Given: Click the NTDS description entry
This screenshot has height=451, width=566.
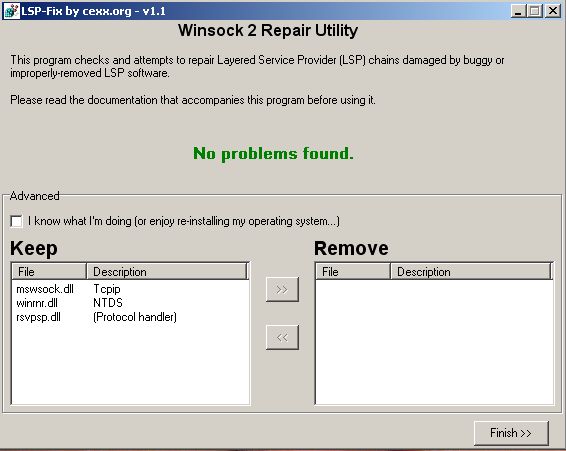Looking at the screenshot, I should pyautogui.click(x=108, y=303).
